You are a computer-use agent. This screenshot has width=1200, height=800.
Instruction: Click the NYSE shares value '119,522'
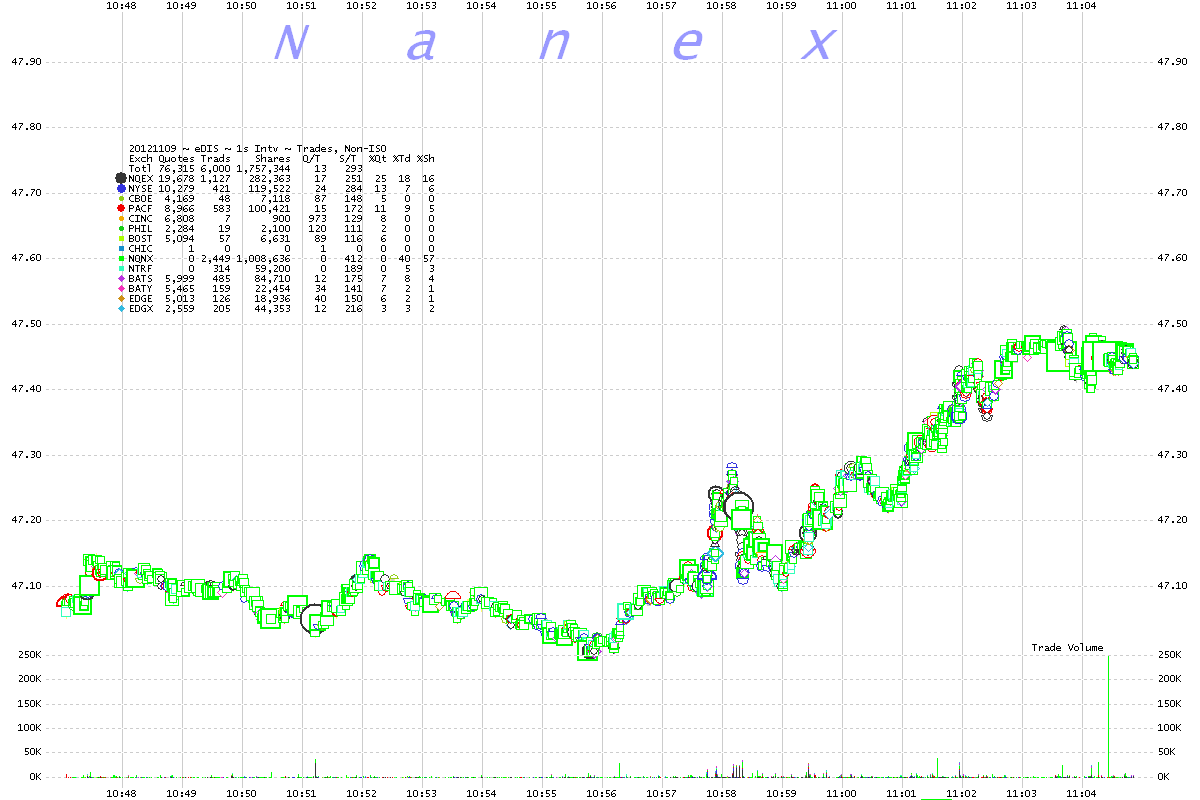click(x=270, y=188)
